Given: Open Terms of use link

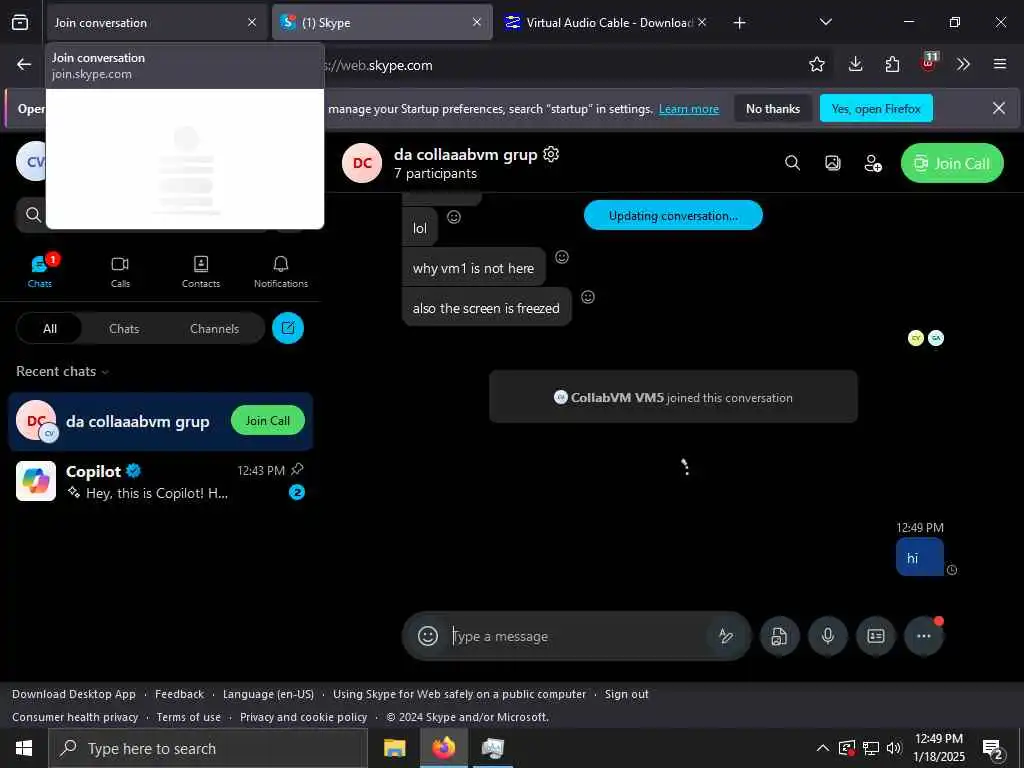Looking at the screenshot, I should [189, 717].
